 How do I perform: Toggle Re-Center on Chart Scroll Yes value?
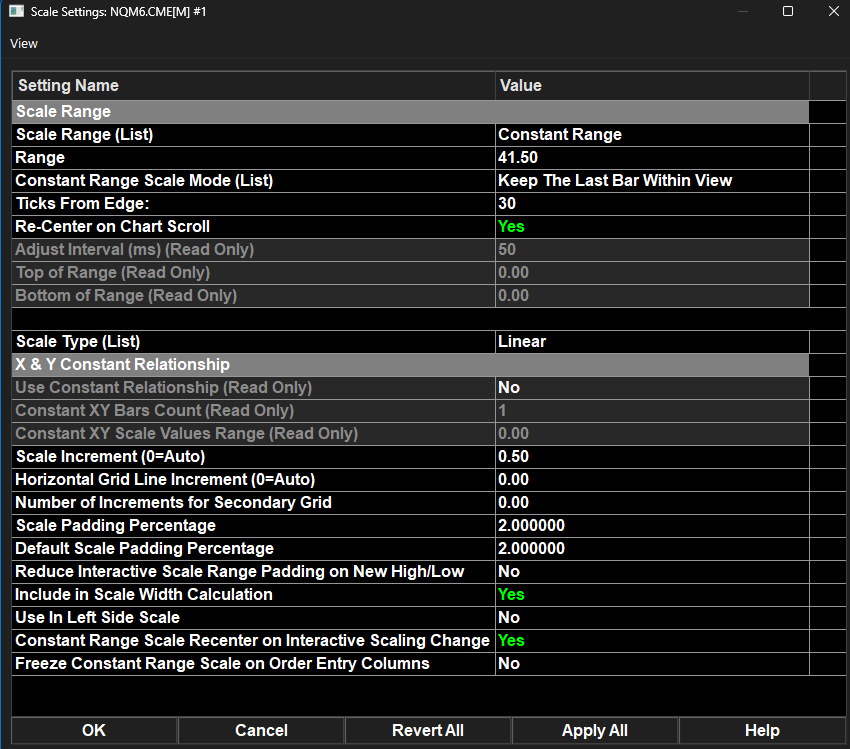tap(652, 227)
